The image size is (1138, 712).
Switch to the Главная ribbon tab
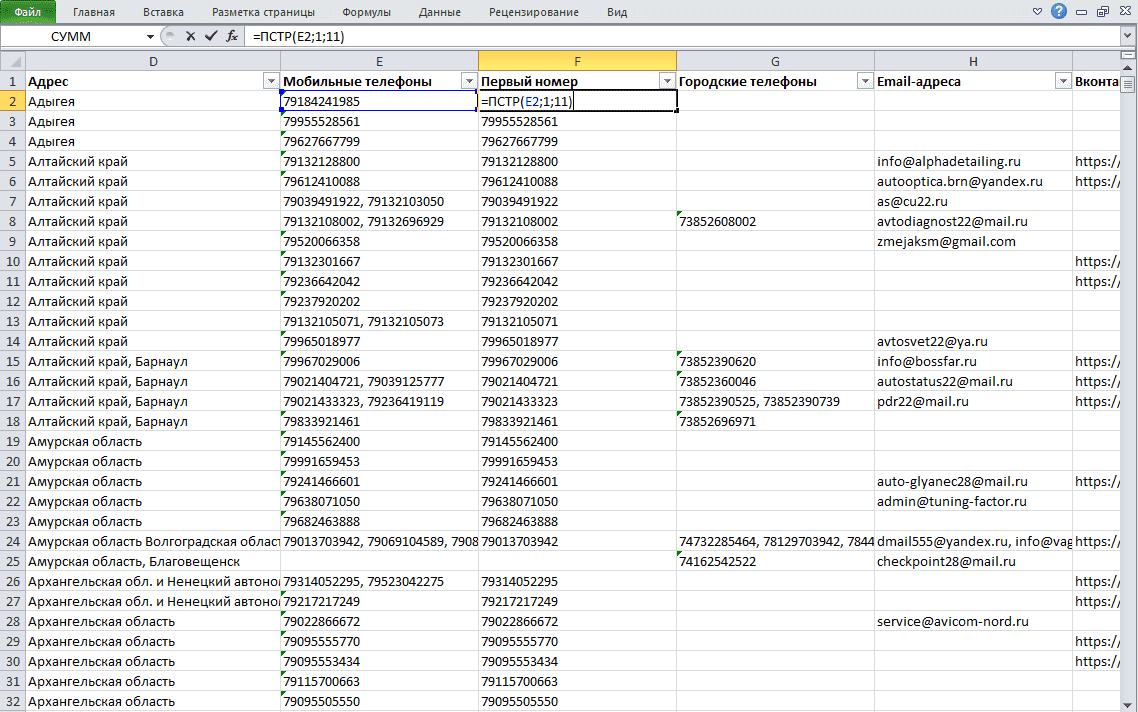pos(94,12)
